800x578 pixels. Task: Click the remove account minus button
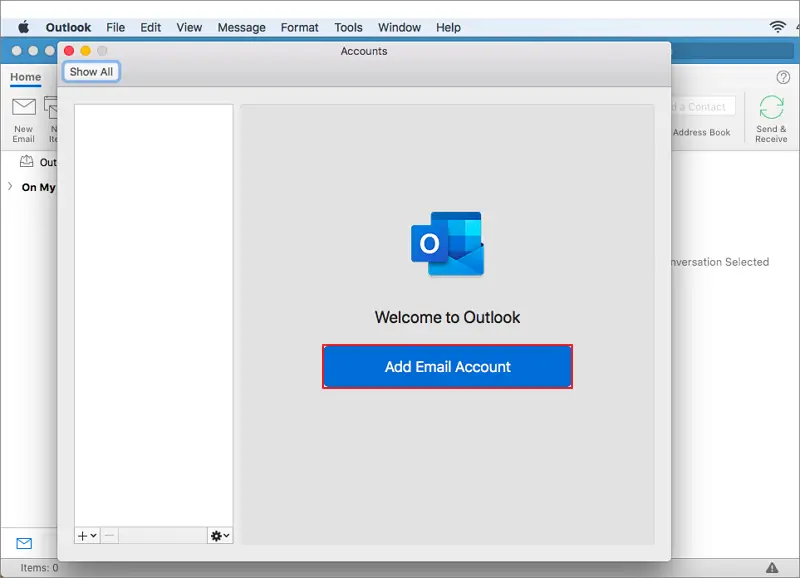(109, 536)
